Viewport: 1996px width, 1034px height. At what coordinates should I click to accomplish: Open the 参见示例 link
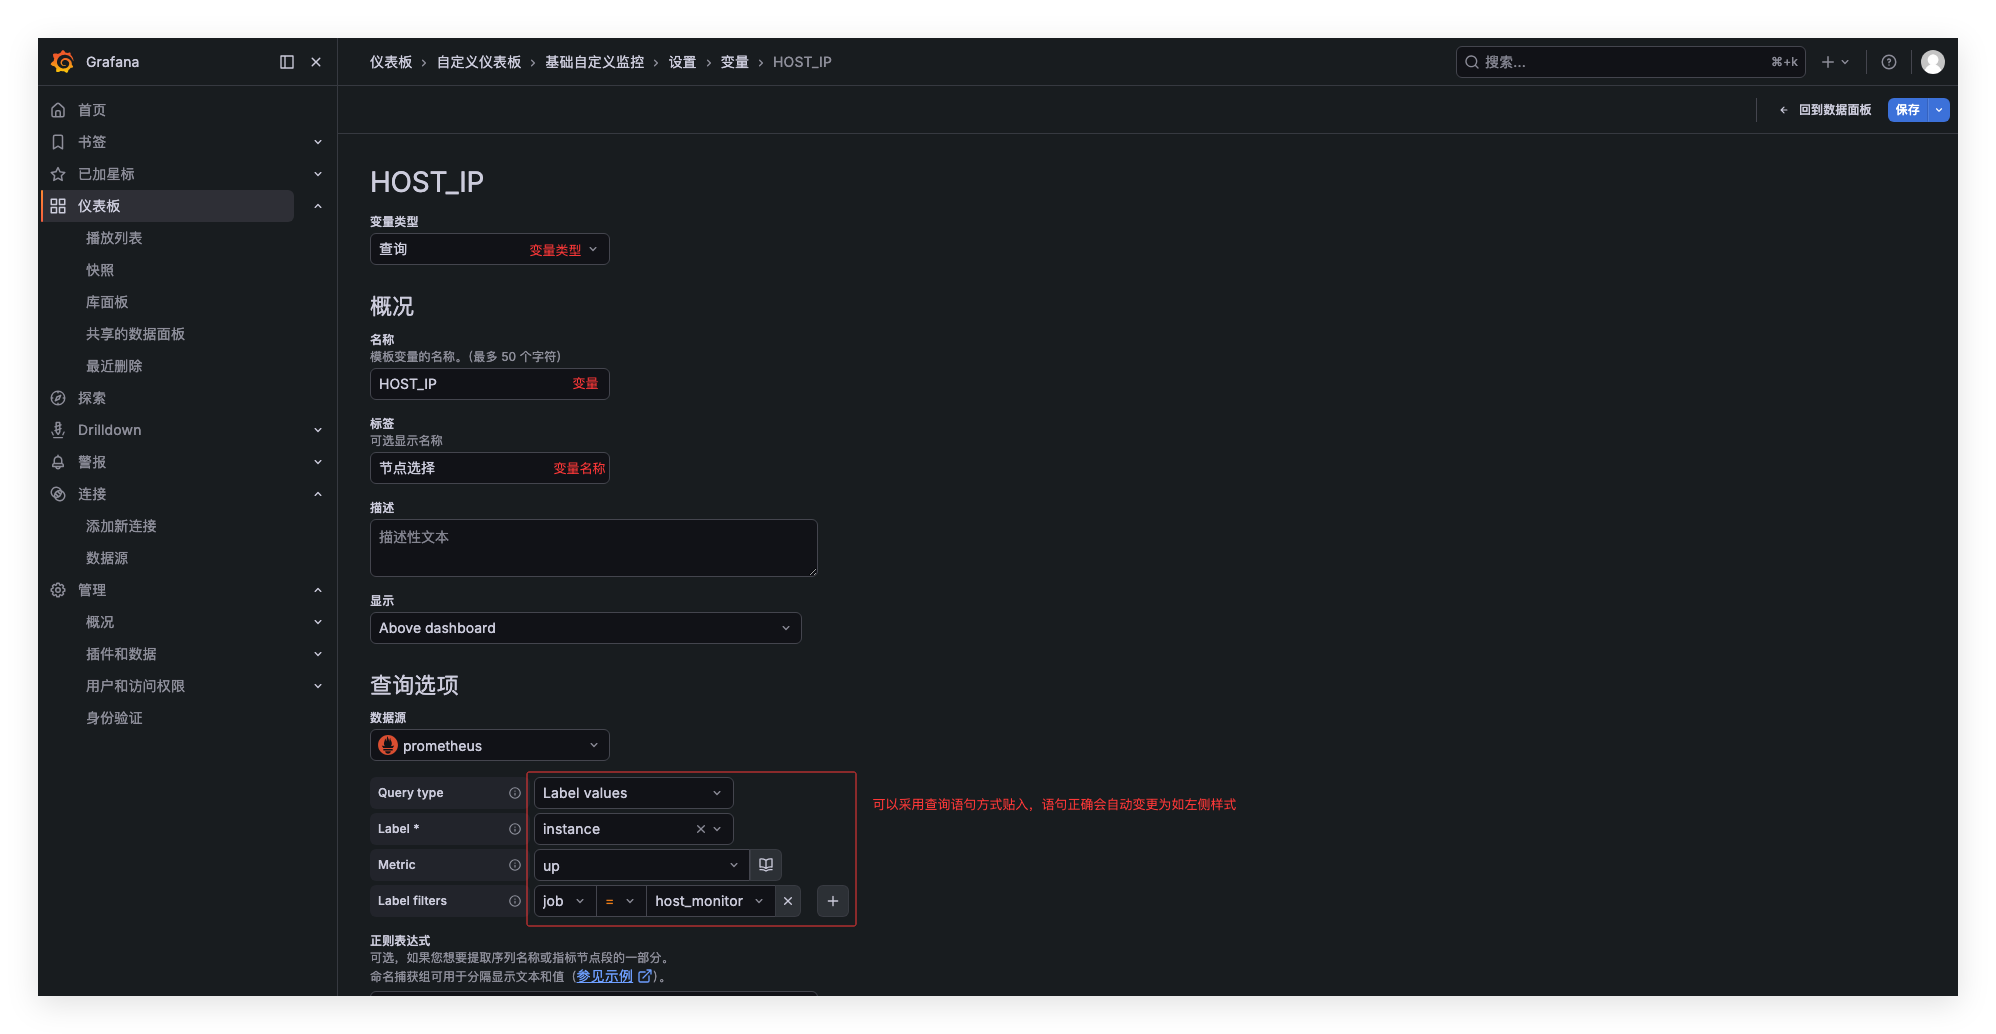point(605,976)
